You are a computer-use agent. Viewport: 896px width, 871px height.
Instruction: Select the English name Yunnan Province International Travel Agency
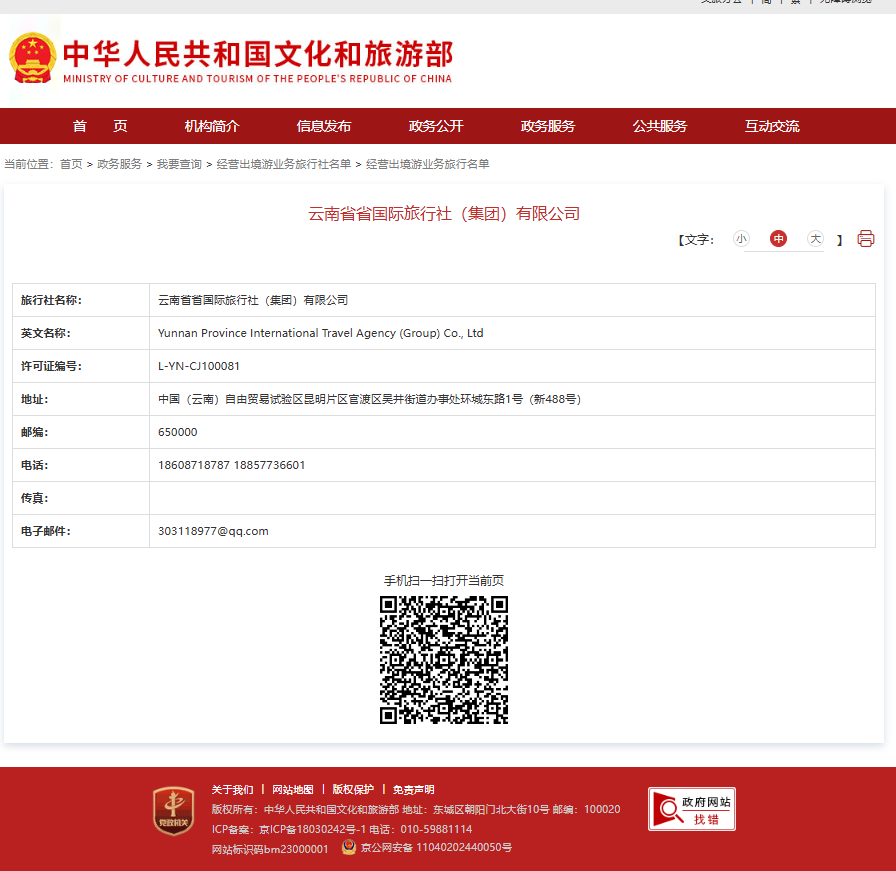(321, 333)
